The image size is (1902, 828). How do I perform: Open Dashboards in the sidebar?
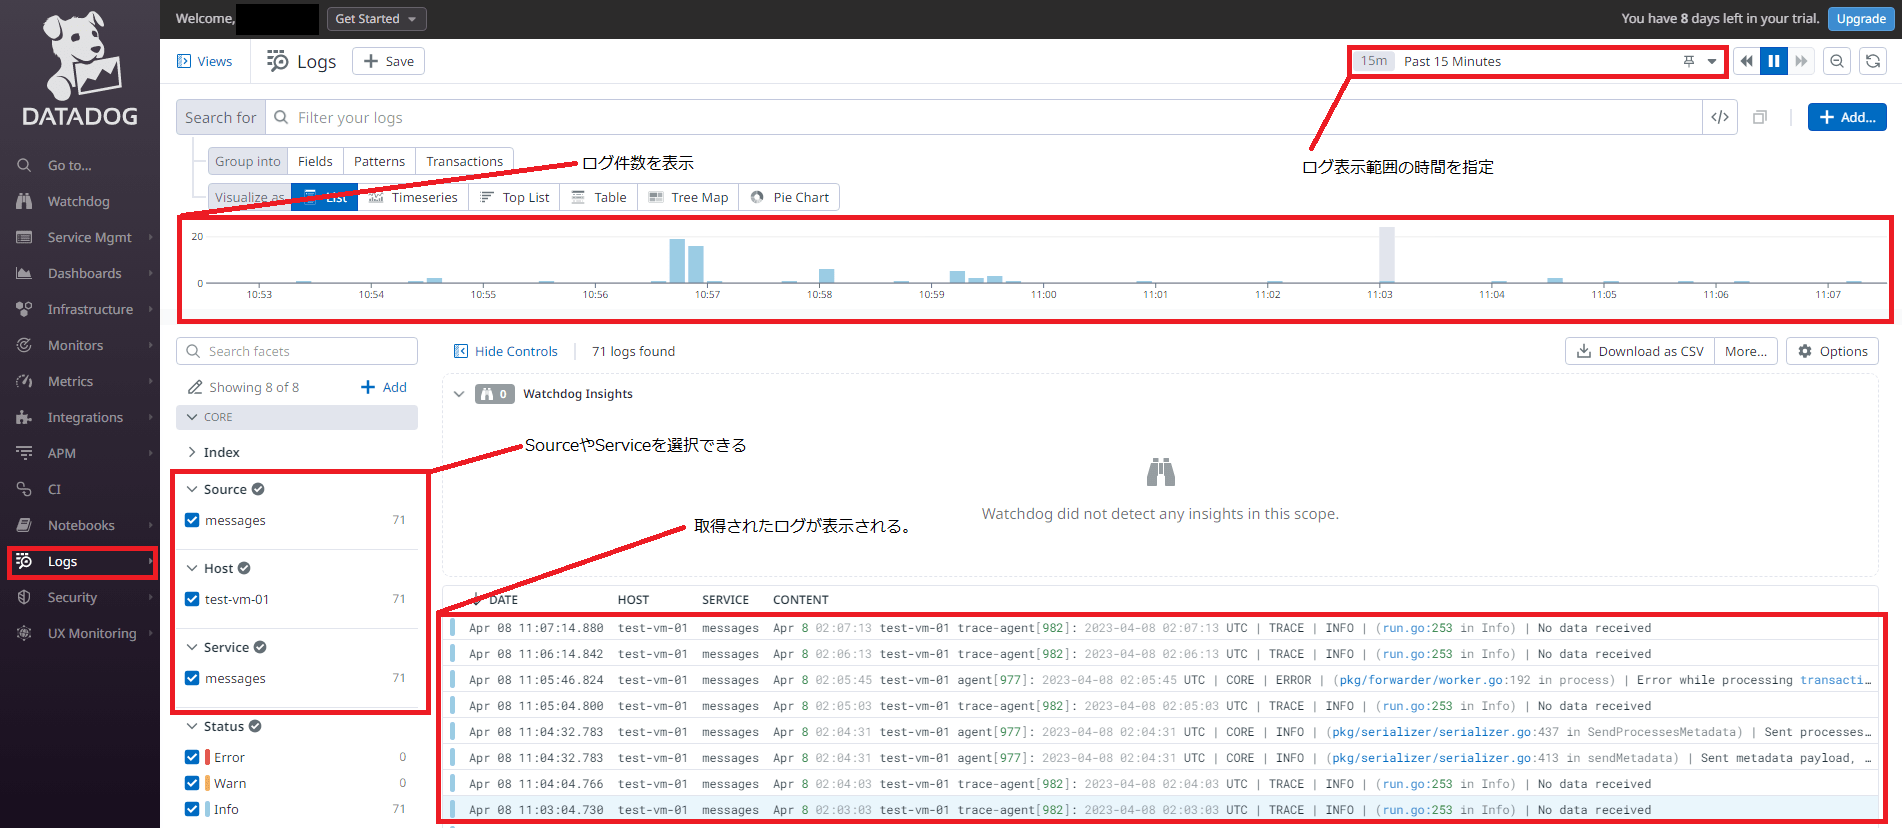pyautogui.click(x=84, y=273)
